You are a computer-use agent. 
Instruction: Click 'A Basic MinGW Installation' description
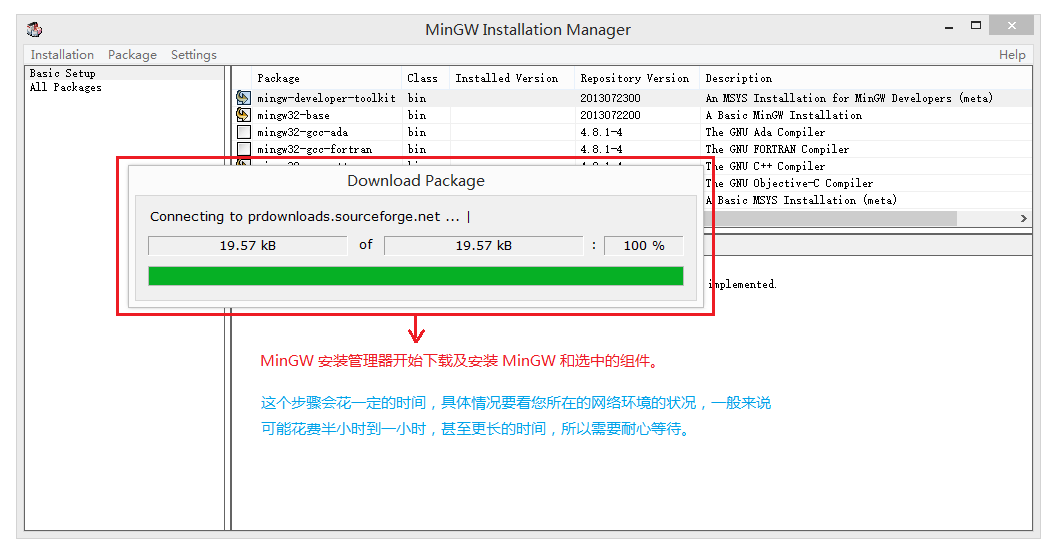point(783,115)
